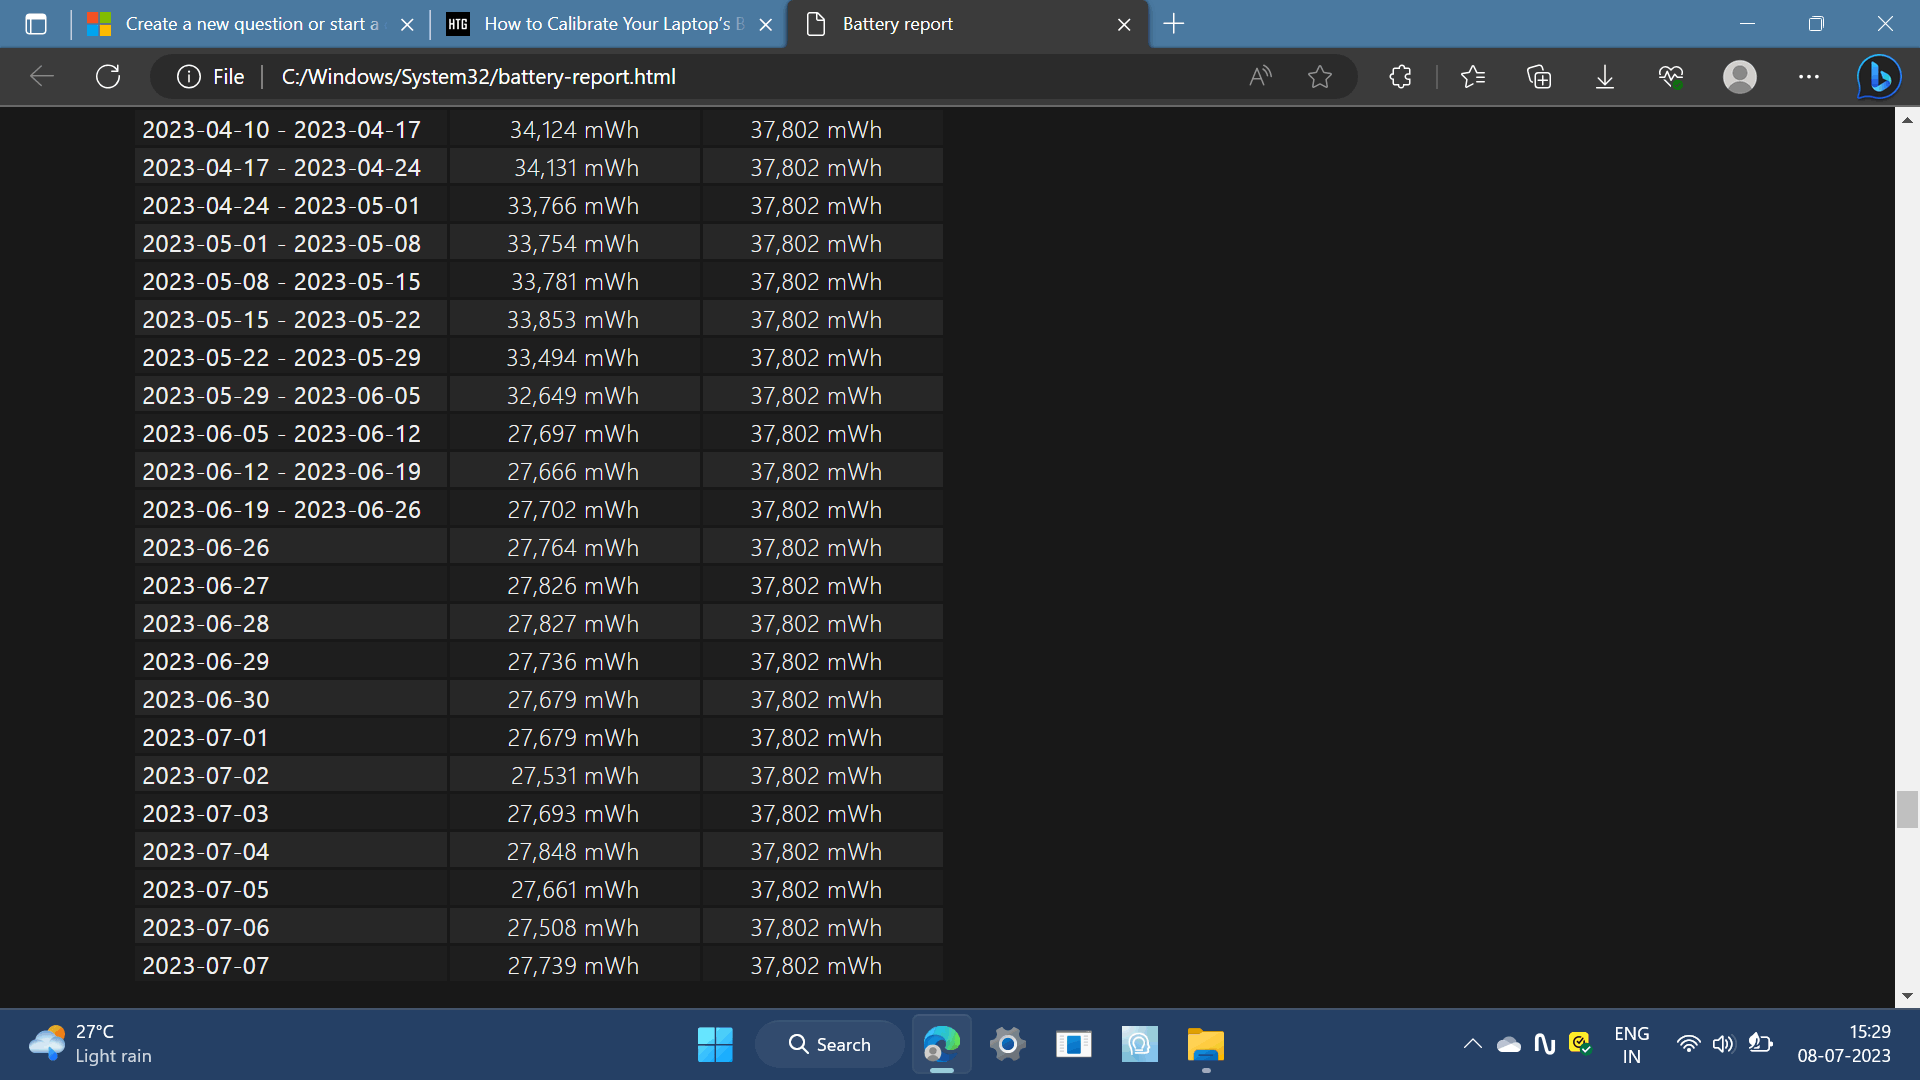1920x1080 pixels.
Task: Open the Downloads icon
Action: click(1605, 77)
